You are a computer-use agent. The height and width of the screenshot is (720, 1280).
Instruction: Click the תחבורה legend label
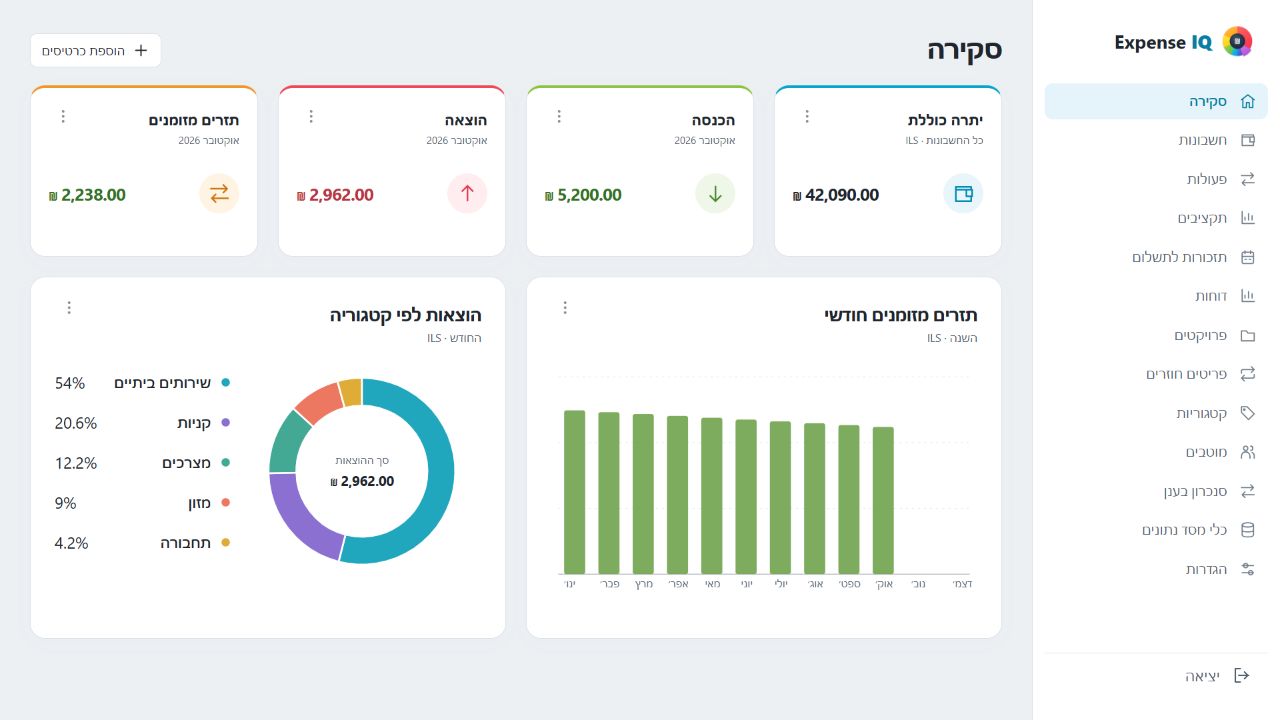(x=186, y=543)
